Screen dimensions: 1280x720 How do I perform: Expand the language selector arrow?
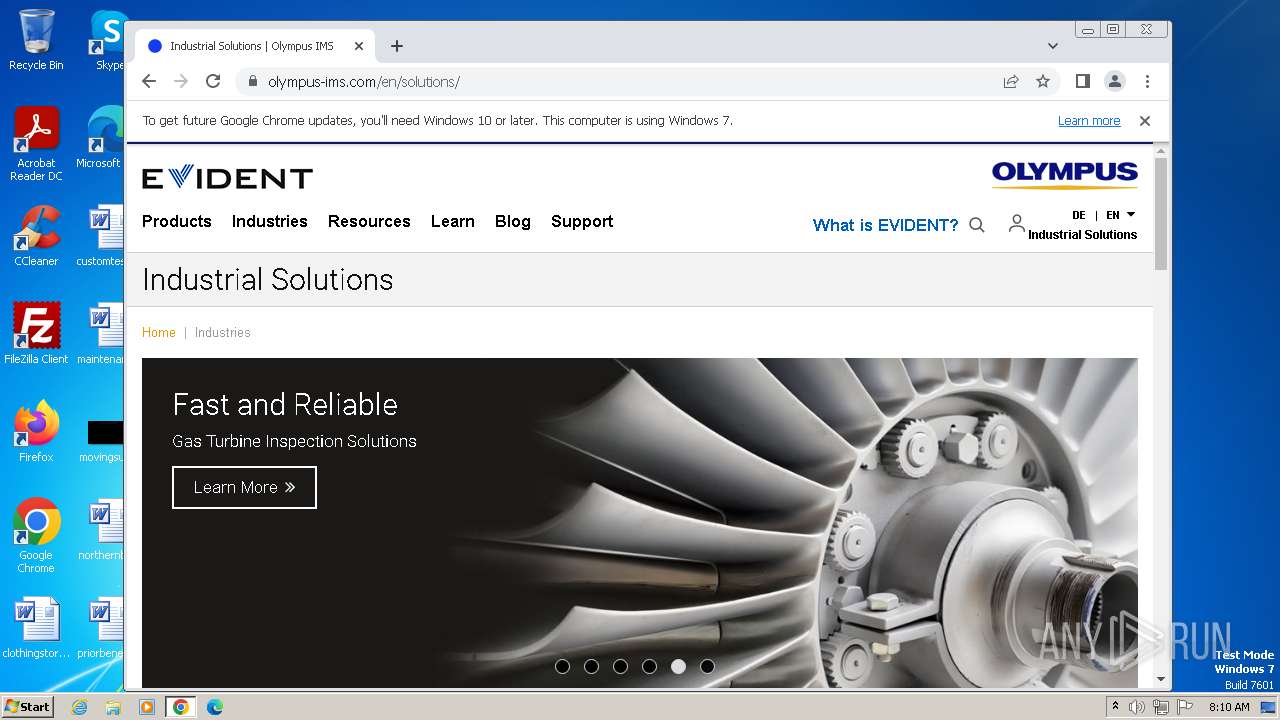[x=1131, y=214]
